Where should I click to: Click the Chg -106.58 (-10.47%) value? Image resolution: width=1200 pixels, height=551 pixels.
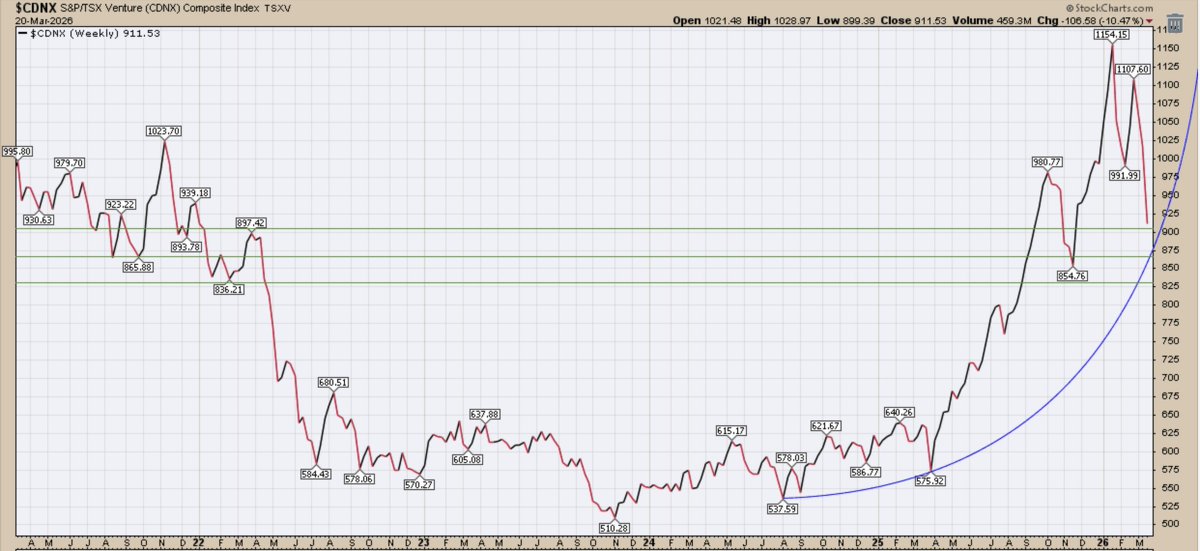click(x=1089, y=20)
